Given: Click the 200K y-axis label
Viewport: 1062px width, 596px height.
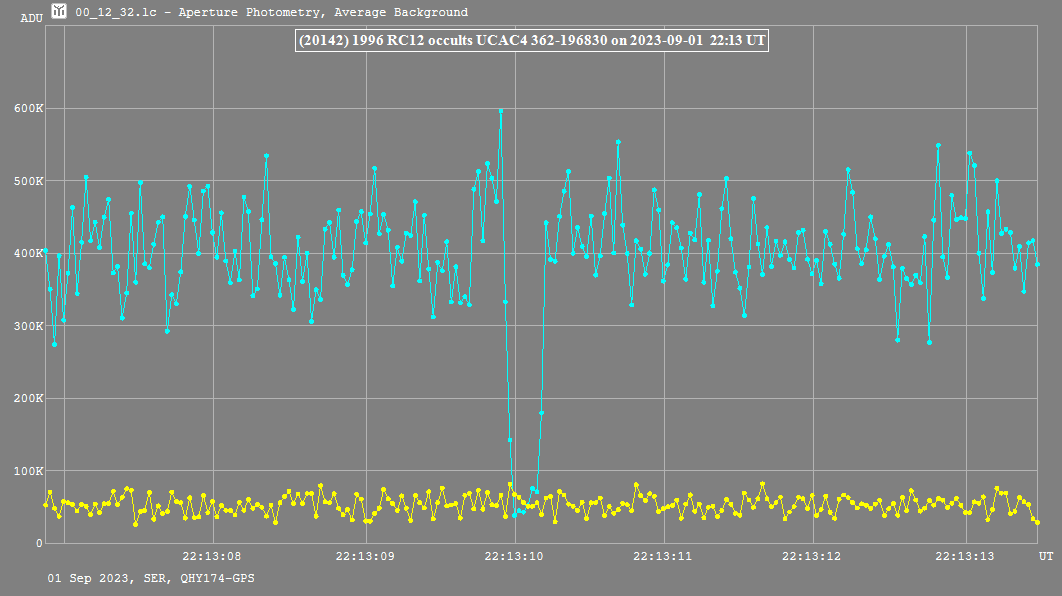Looking at the screenshot, I should 25,398.
